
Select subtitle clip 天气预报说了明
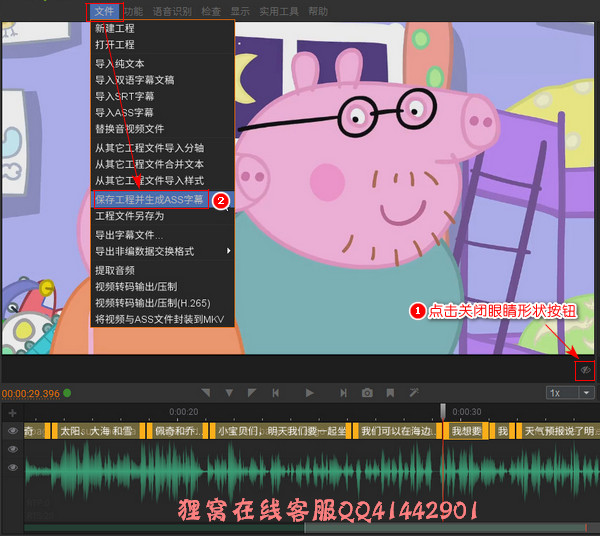558,431
